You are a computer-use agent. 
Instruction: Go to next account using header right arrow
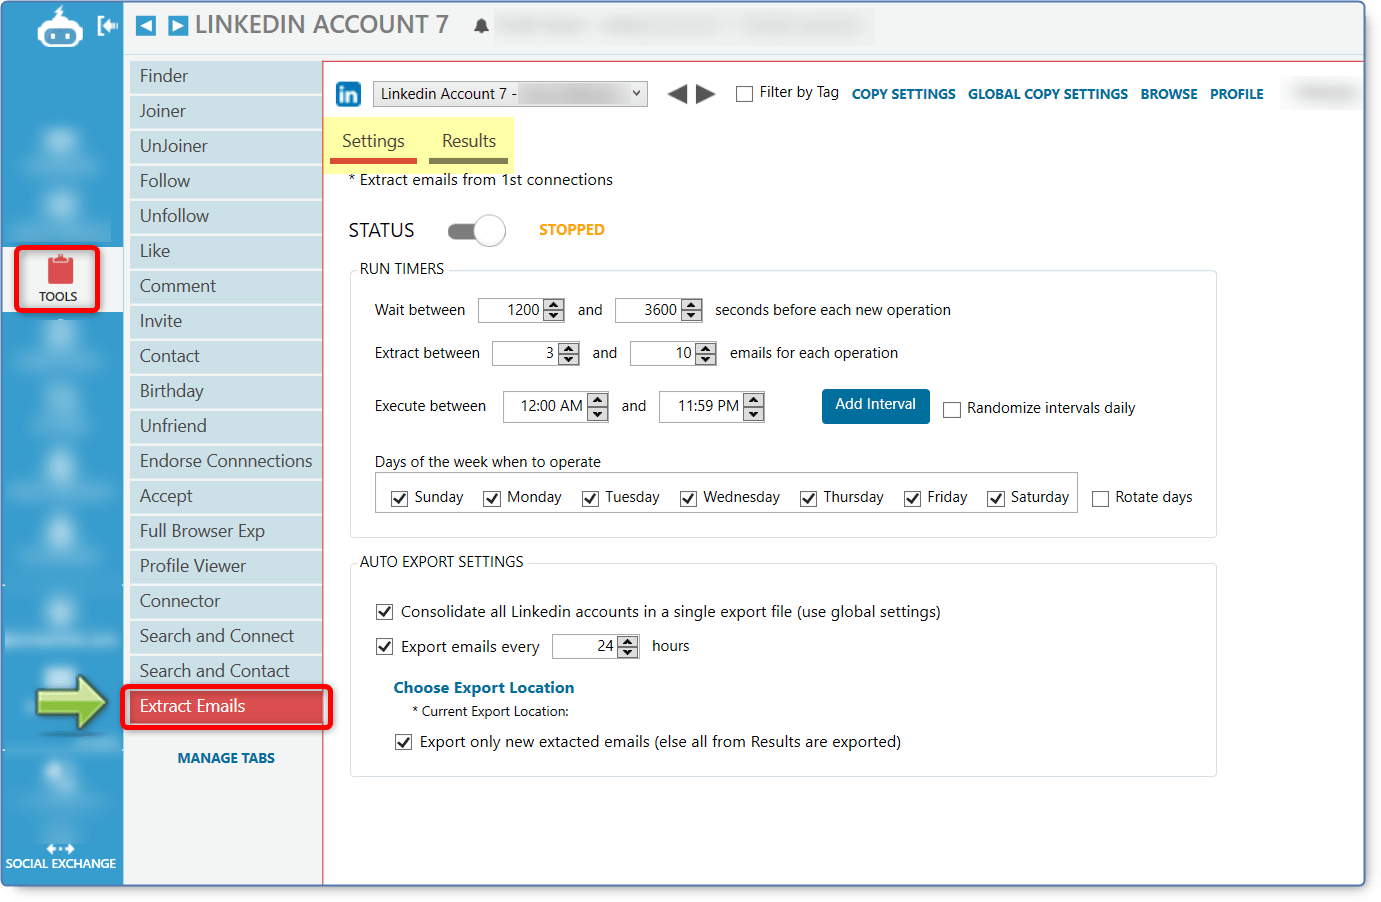point(178,26)
